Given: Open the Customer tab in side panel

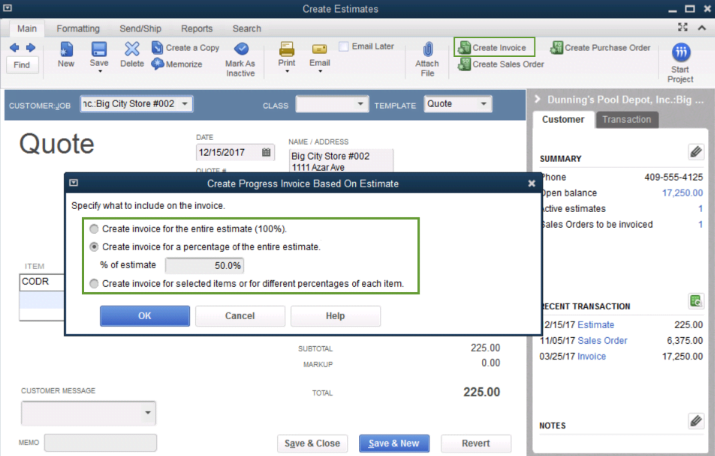Looking at the screenshot, I should click(x=563, y=119).
